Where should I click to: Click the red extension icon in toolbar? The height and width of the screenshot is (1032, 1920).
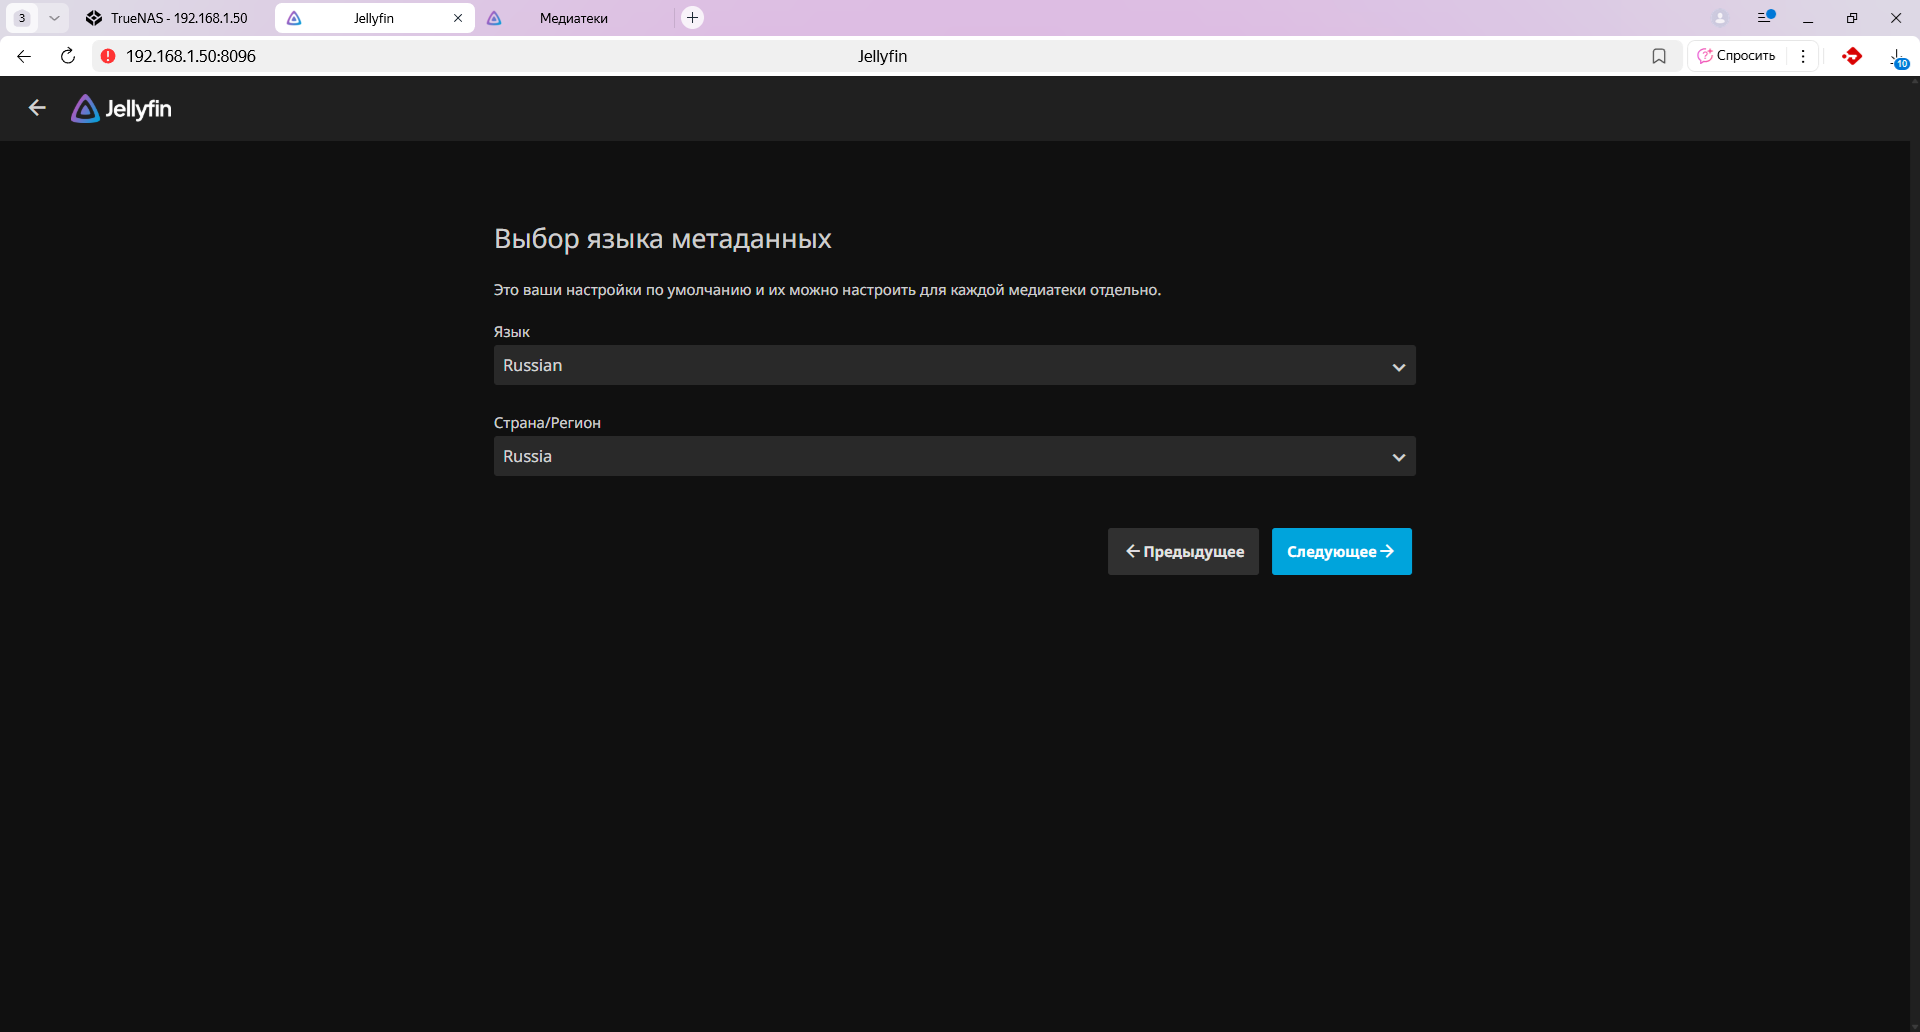coord(1852,56)
